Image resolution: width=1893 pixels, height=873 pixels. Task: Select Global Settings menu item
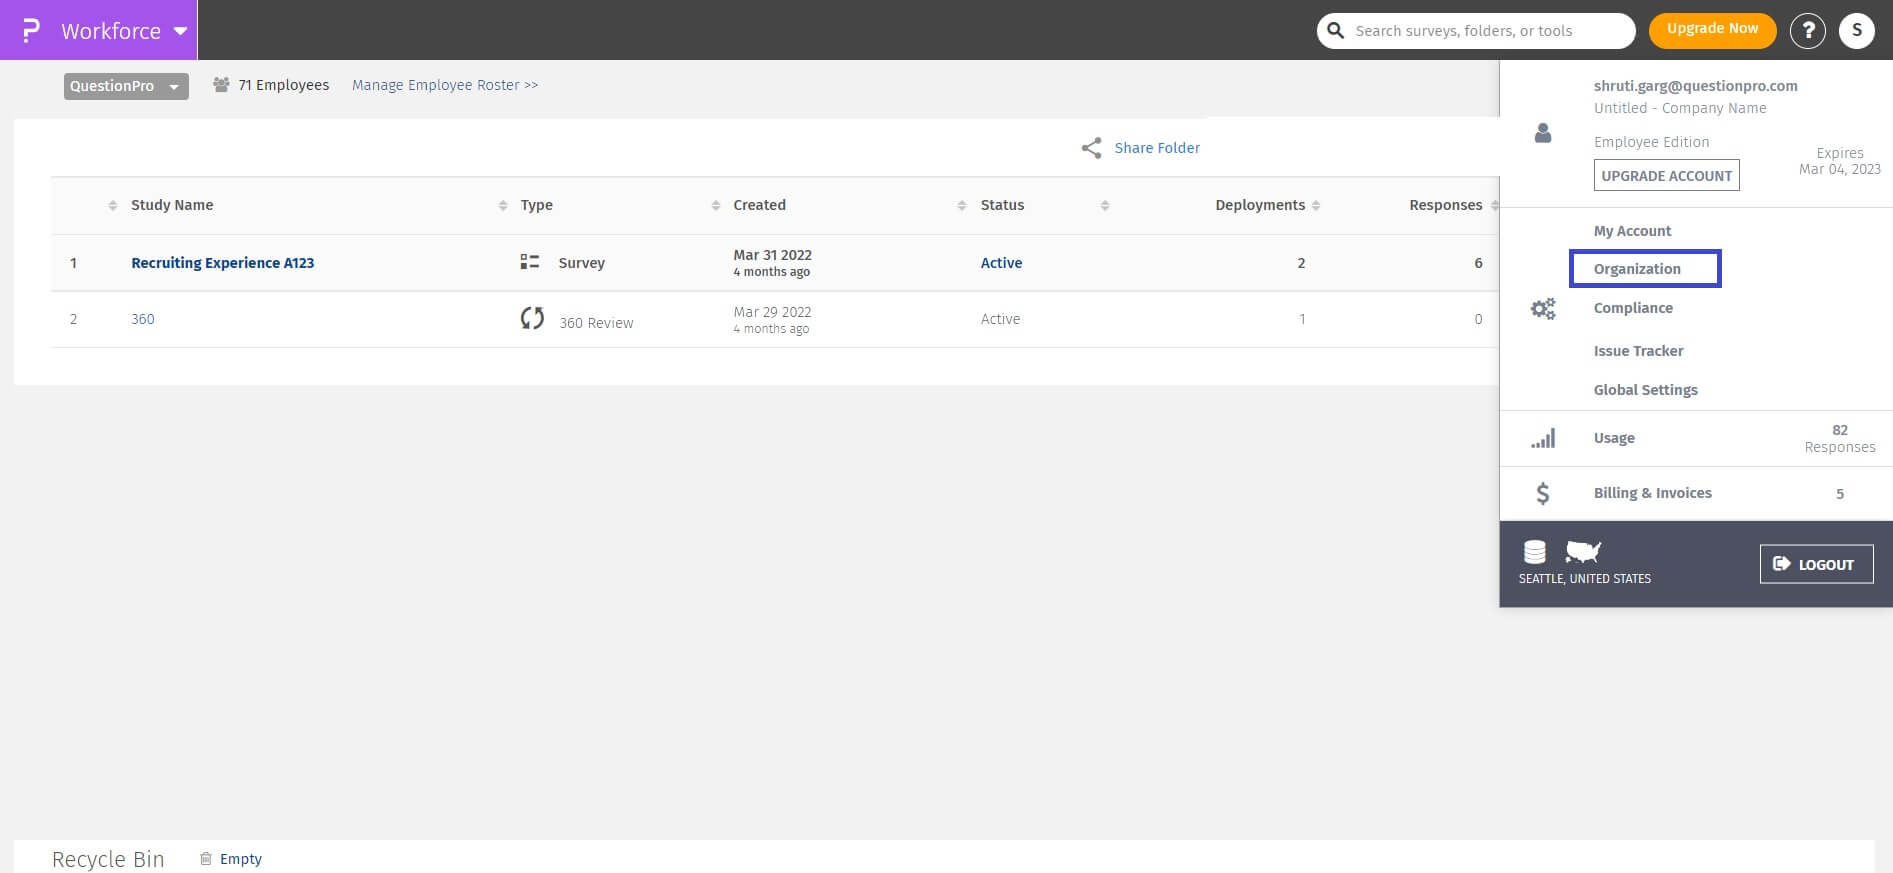[x=1645, y=390]
